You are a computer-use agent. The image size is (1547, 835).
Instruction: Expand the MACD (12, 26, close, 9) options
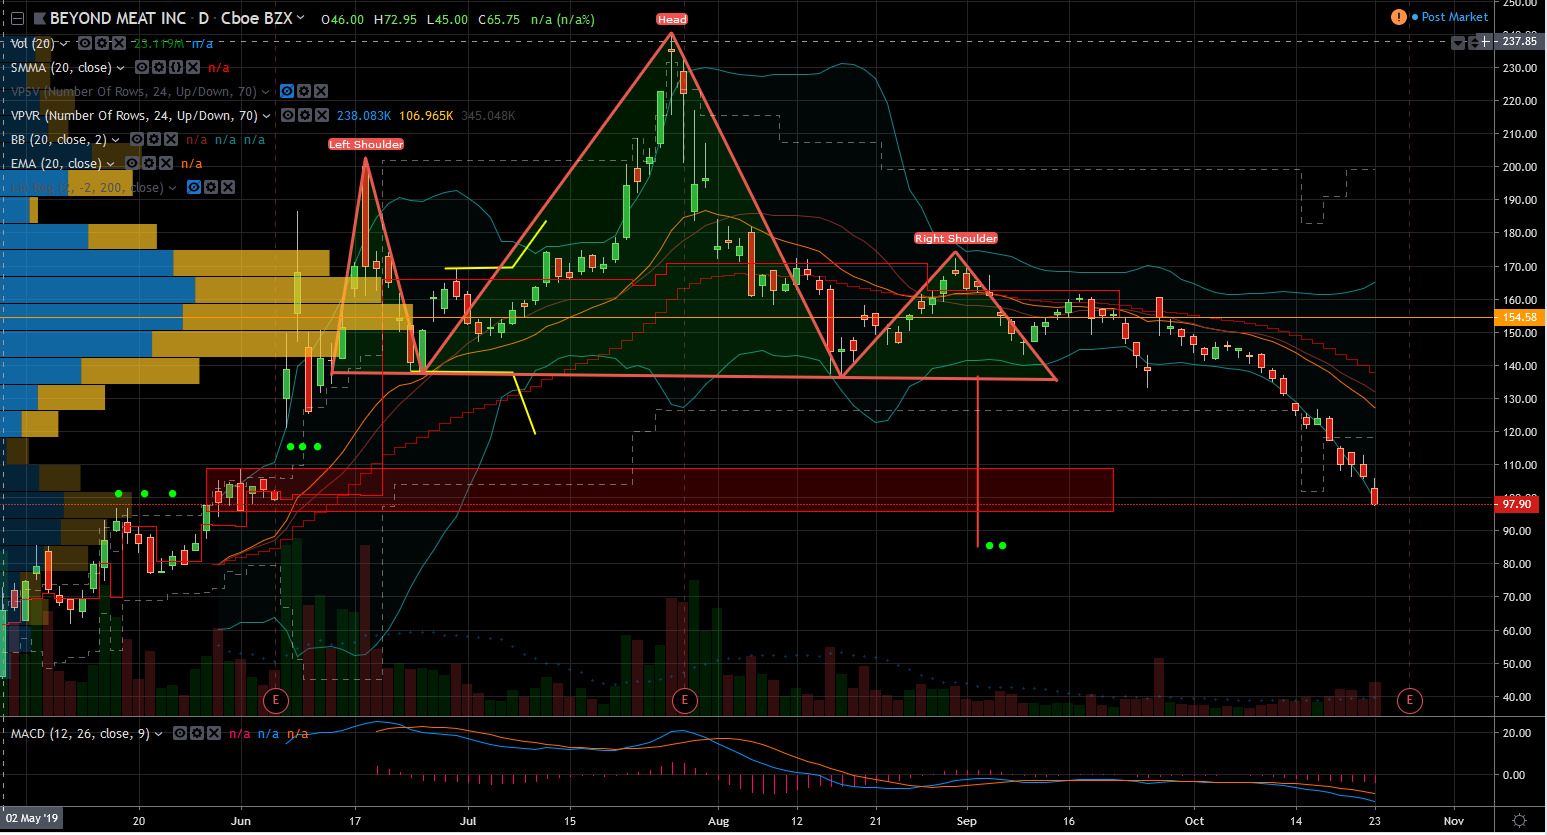(x=159, y=734)
